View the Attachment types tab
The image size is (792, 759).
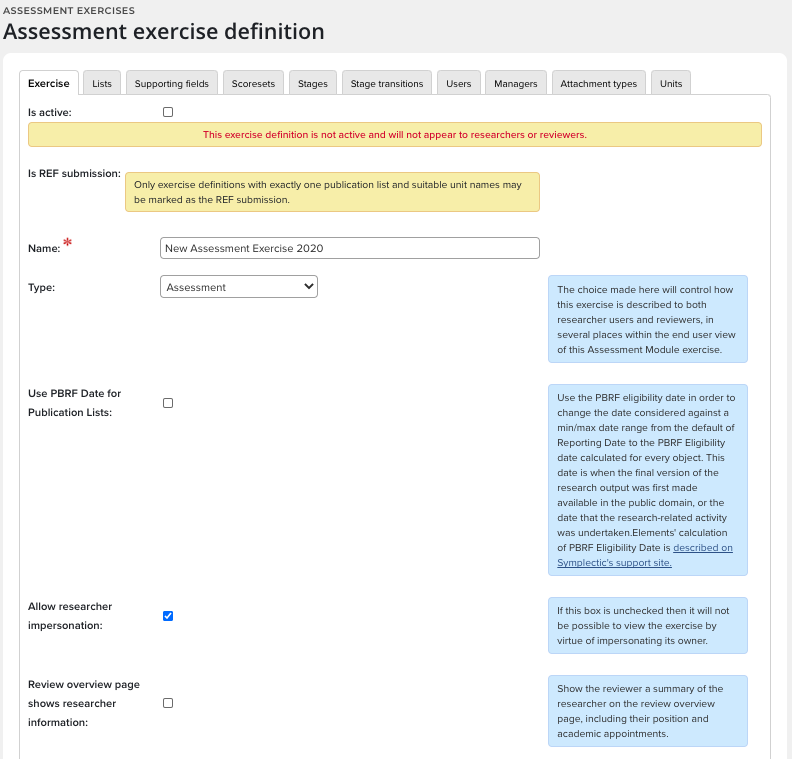(599, 83)
